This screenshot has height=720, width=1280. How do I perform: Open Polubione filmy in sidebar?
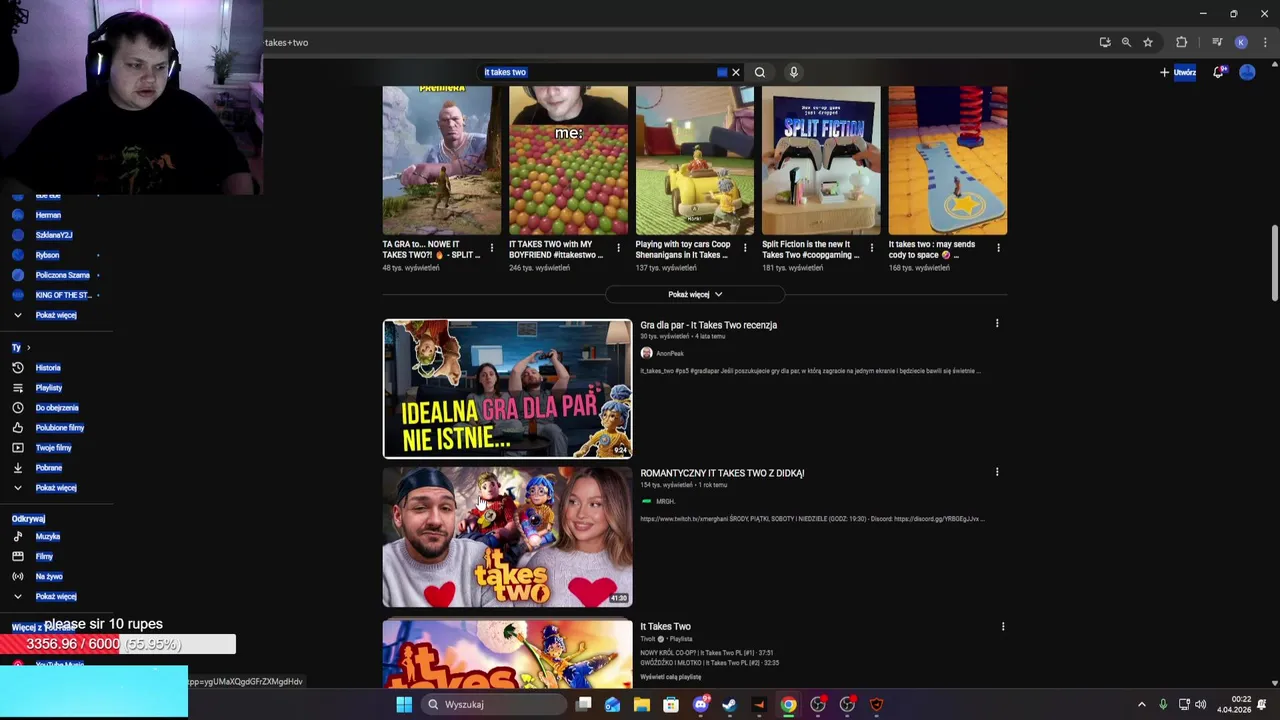point(60,428)
